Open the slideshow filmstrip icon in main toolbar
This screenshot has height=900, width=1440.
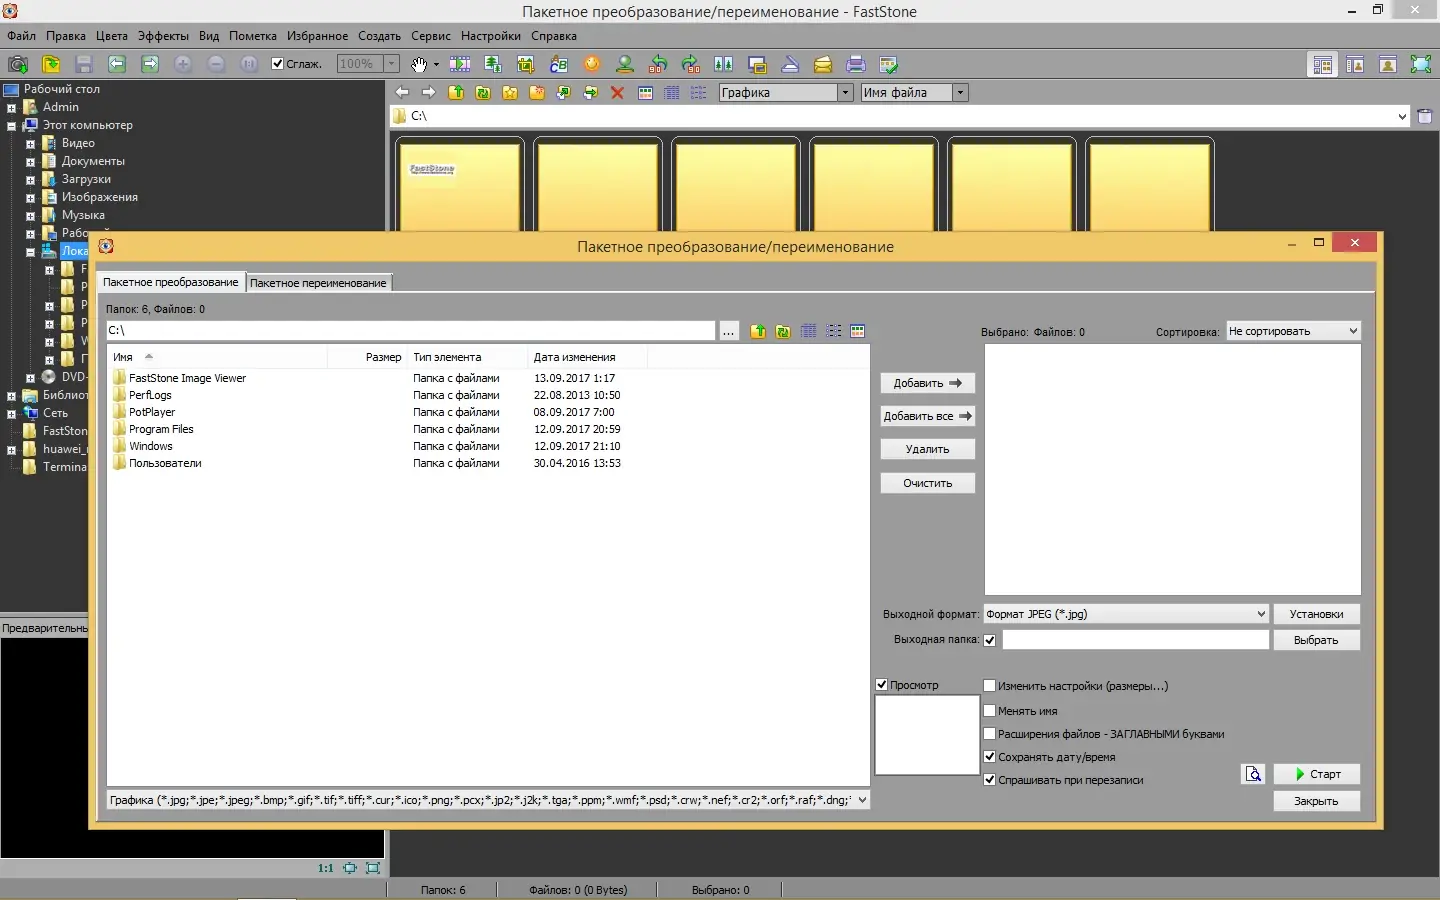[x=460, y=64]
